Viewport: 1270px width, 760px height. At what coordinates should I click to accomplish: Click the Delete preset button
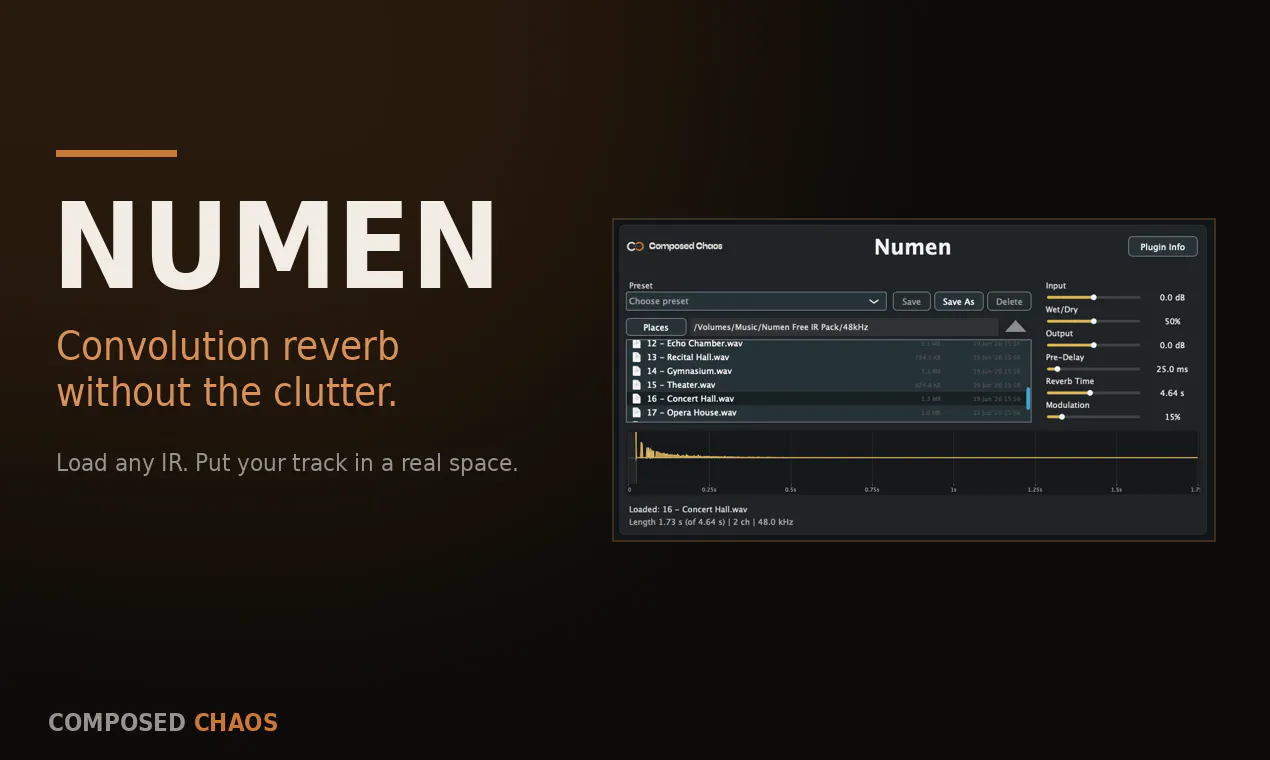[1009, 301]
